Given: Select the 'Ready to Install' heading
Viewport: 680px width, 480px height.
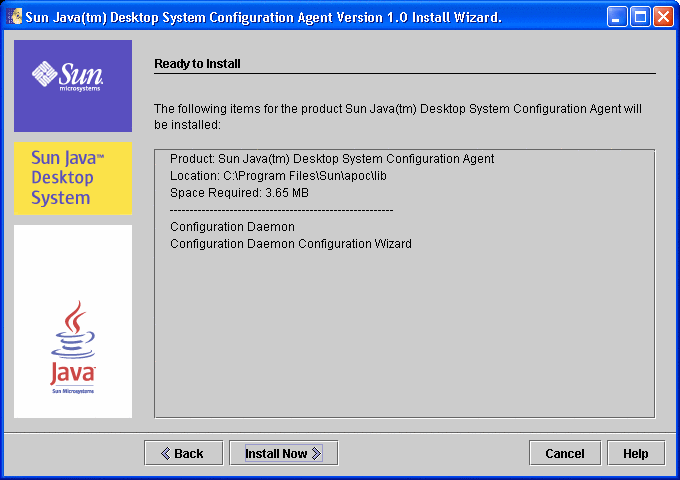Looking at the screenshot, I should click(197, 64).
